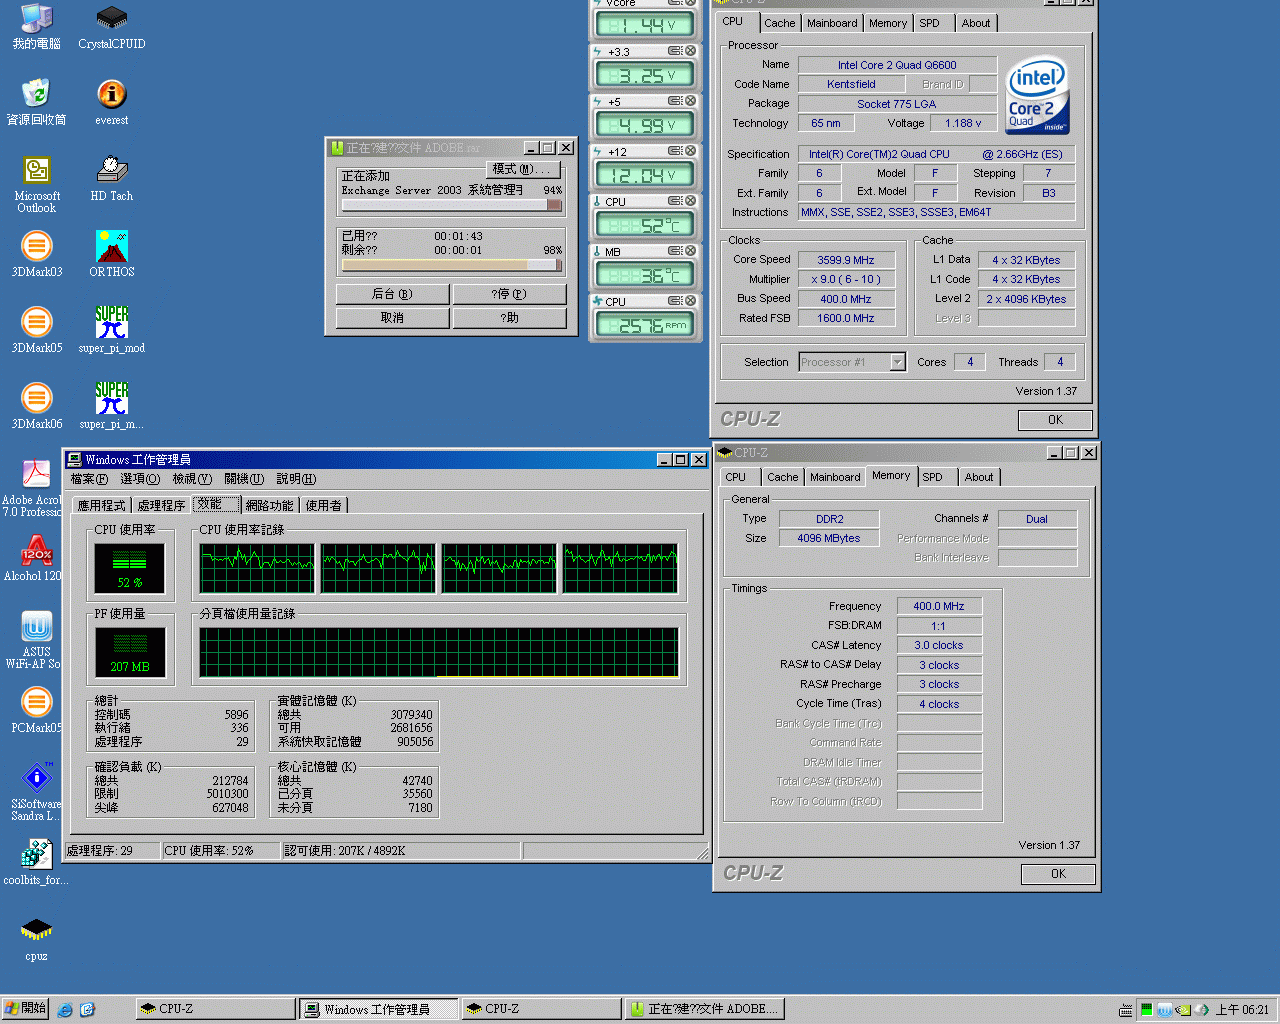This screenshot has width=1280, height=1024.
Task: Open 說明(H) menu in Task Manager
Action: tap(296, 479)
